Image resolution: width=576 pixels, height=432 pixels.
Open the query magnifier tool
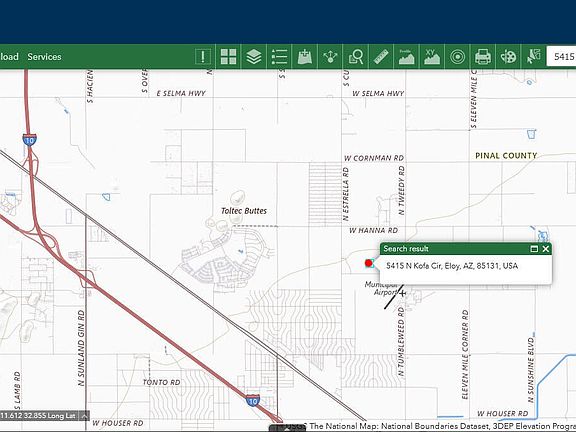click(x=356, y=57)
